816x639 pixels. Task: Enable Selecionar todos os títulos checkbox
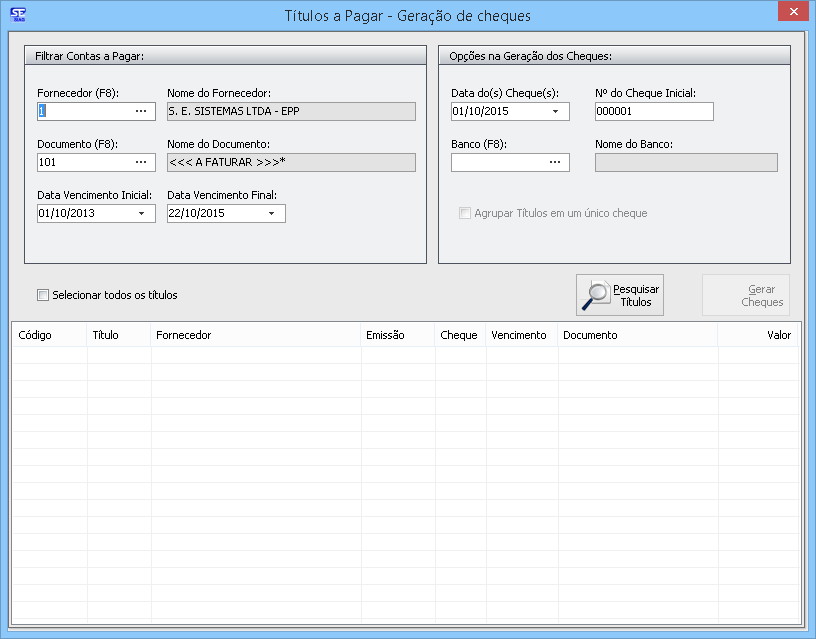pyautogui.click(x=43, y=295)
